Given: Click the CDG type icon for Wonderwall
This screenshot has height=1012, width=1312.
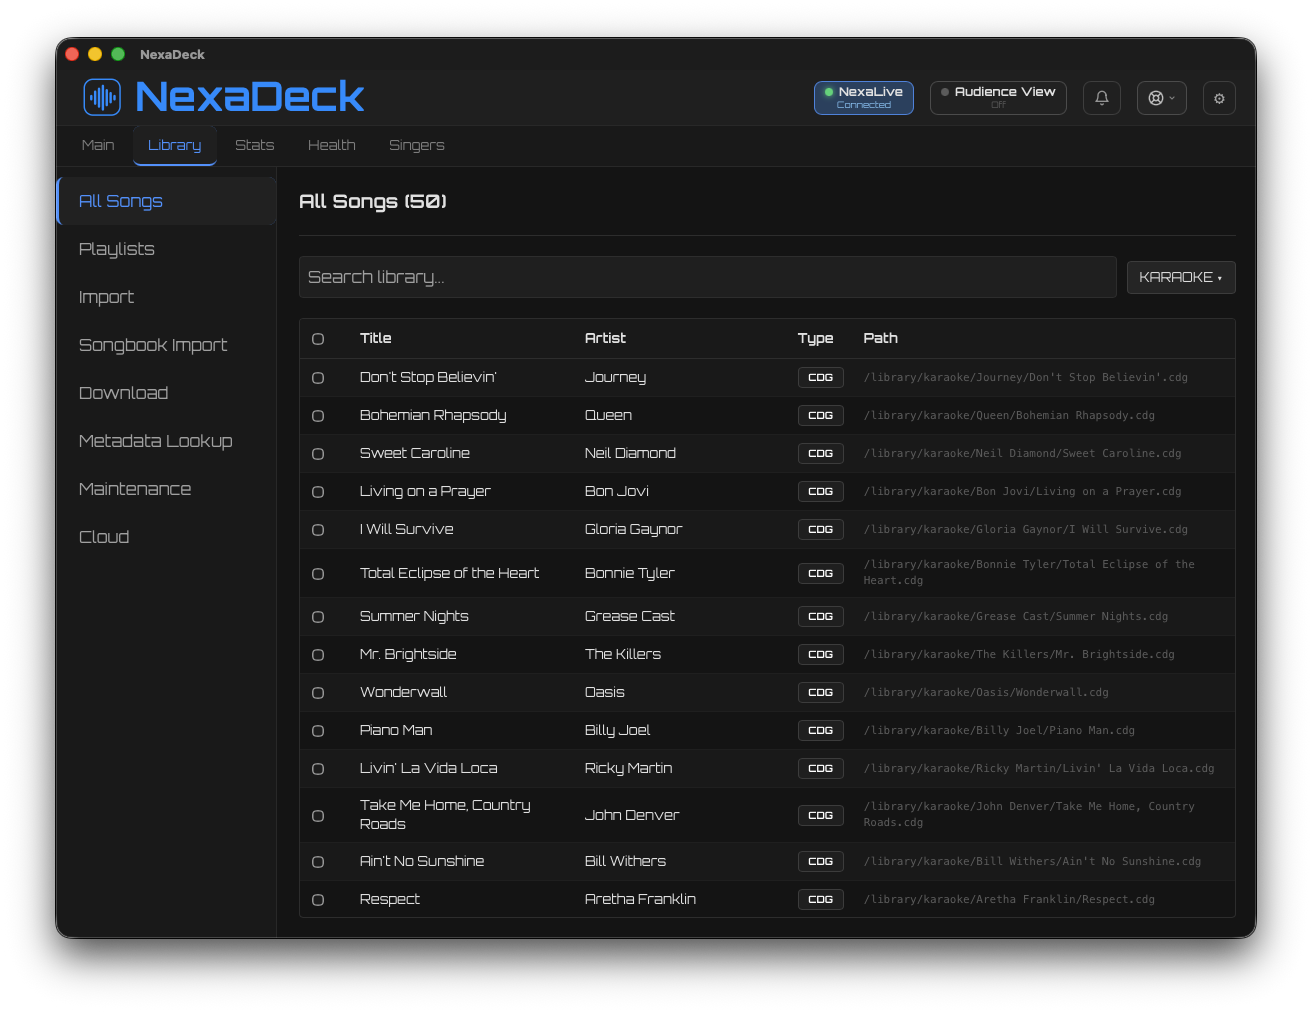Looking at the screenshot, I should [820, 692].
